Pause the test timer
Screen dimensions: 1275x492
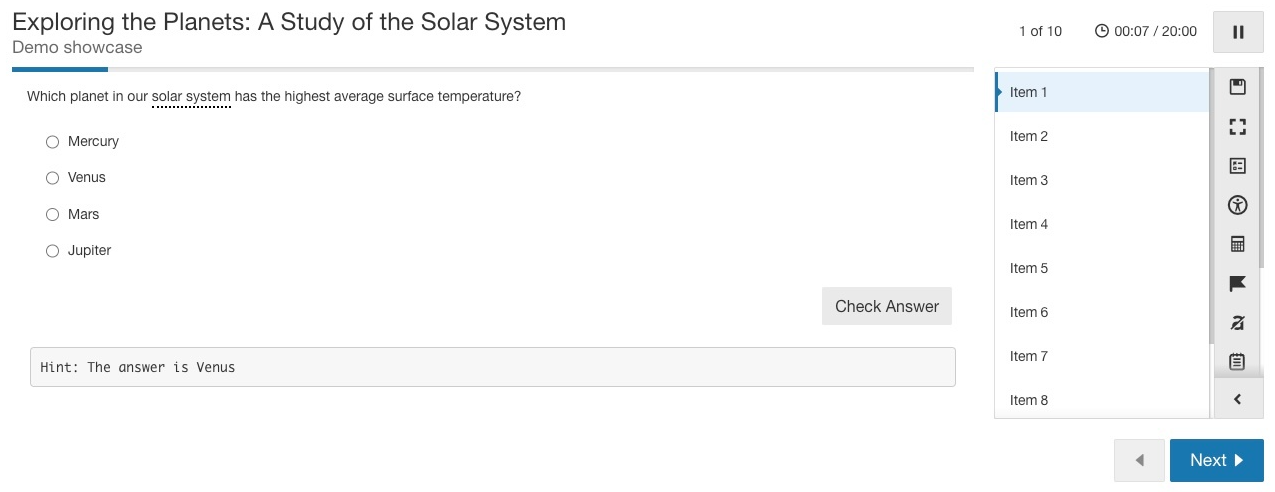coord(1238,32)
